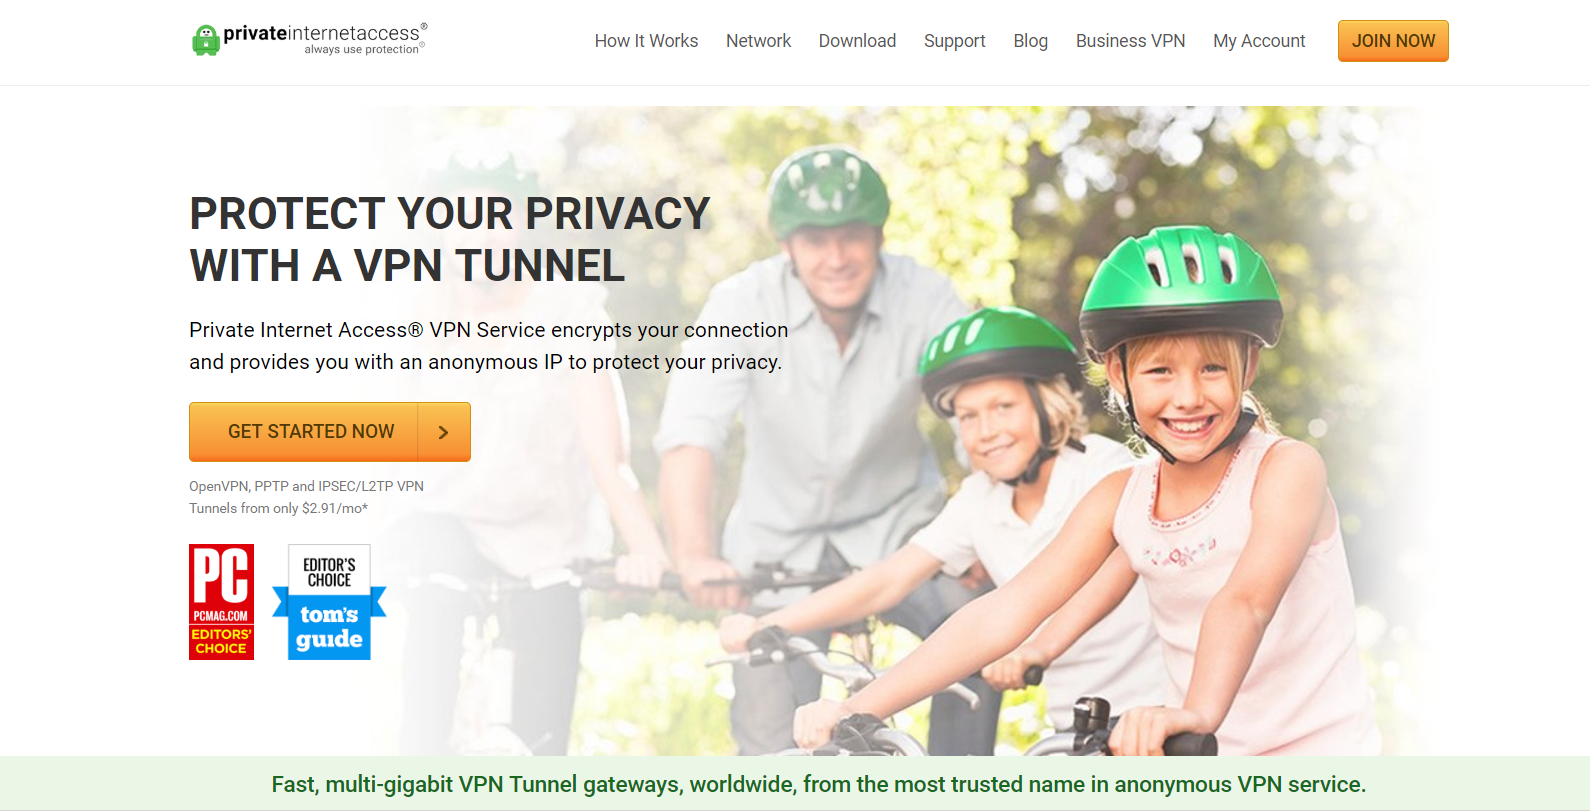Image resolution: width=1590 pixels, height=811 pixels.
Task: Click the Protect Your Privacy headline
Action: pyautogui.click(x=449, y=240)
